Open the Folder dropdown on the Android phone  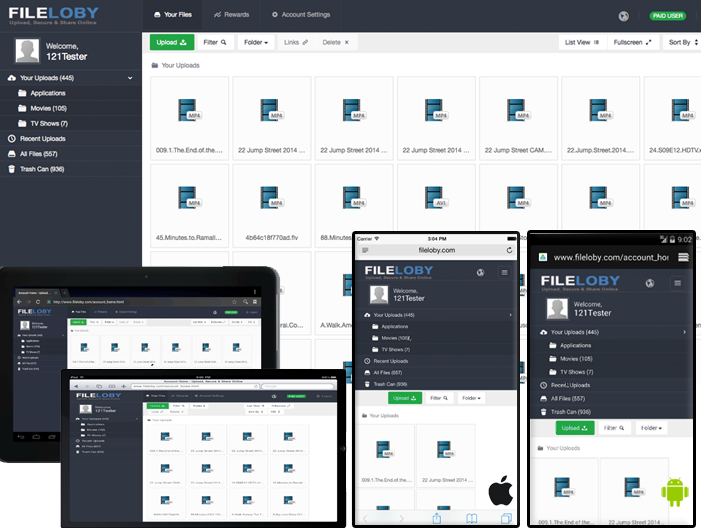(x=651, y=428)
